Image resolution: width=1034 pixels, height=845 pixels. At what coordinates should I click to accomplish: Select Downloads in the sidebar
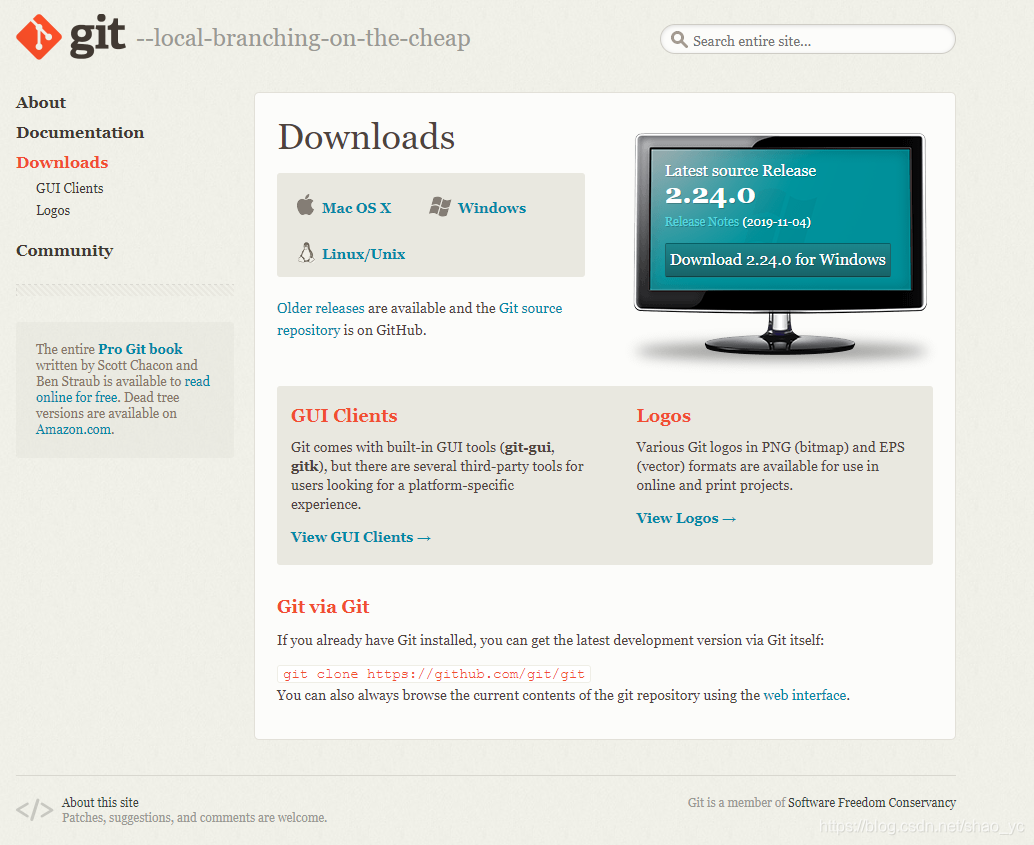62,162
